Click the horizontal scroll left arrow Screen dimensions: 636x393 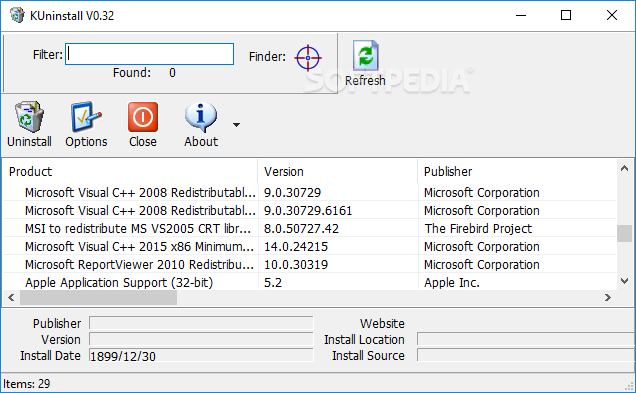(x=11, y=298)
